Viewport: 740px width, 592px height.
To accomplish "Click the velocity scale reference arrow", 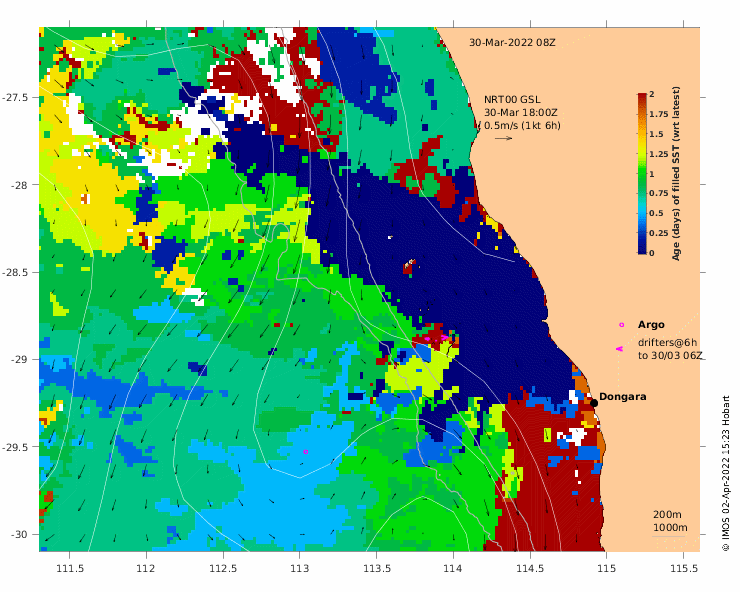I will [x=504, y=138].
